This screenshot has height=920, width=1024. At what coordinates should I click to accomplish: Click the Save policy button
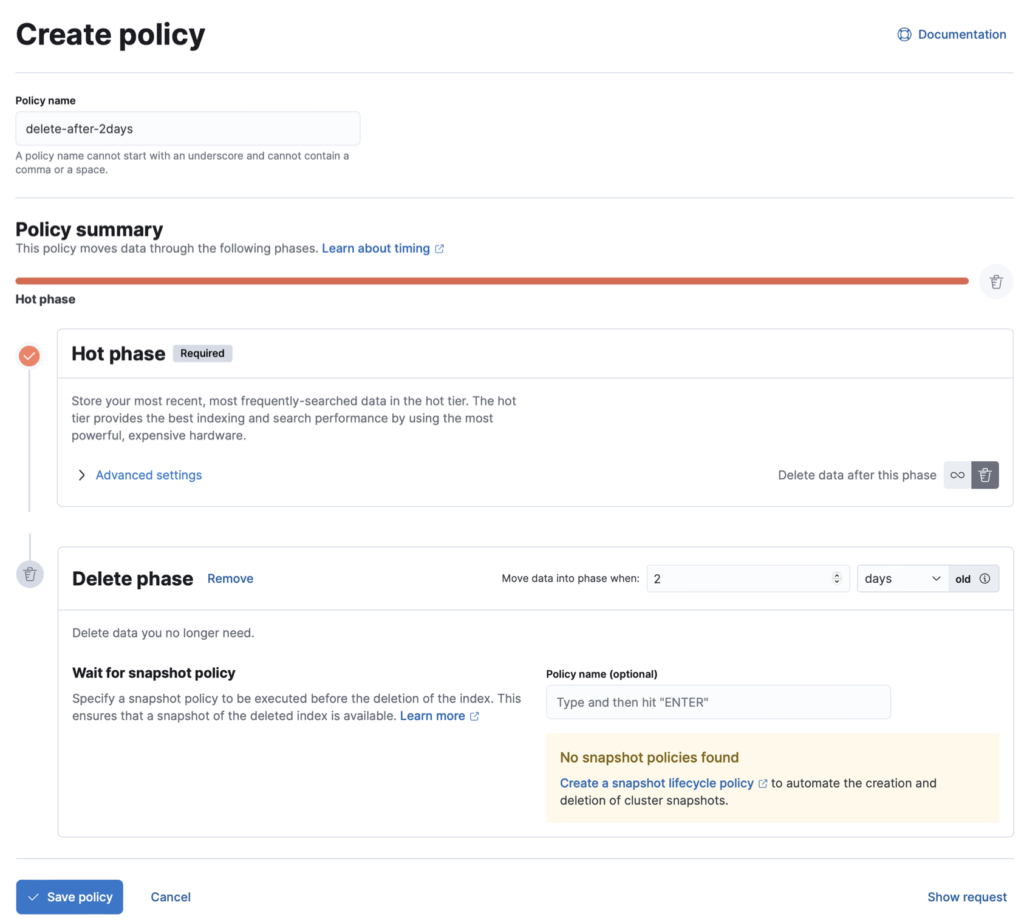[69, 896]
